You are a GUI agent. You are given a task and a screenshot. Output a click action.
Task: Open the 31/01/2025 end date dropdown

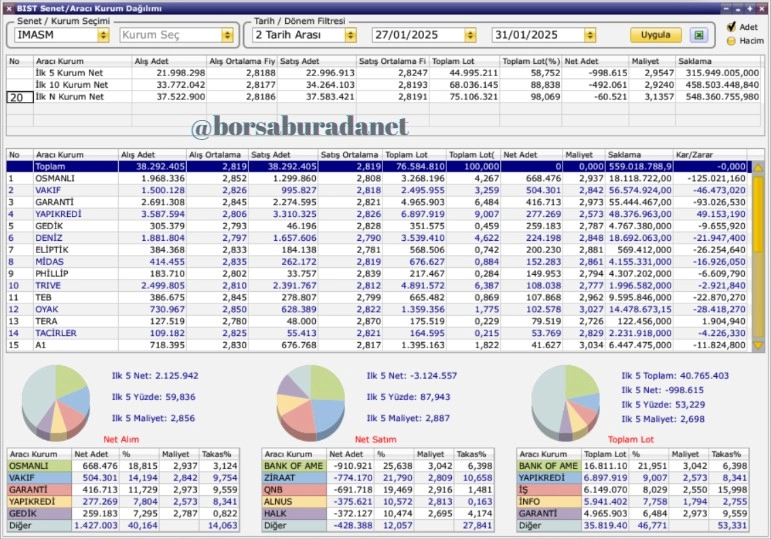(x=590, y=35)
